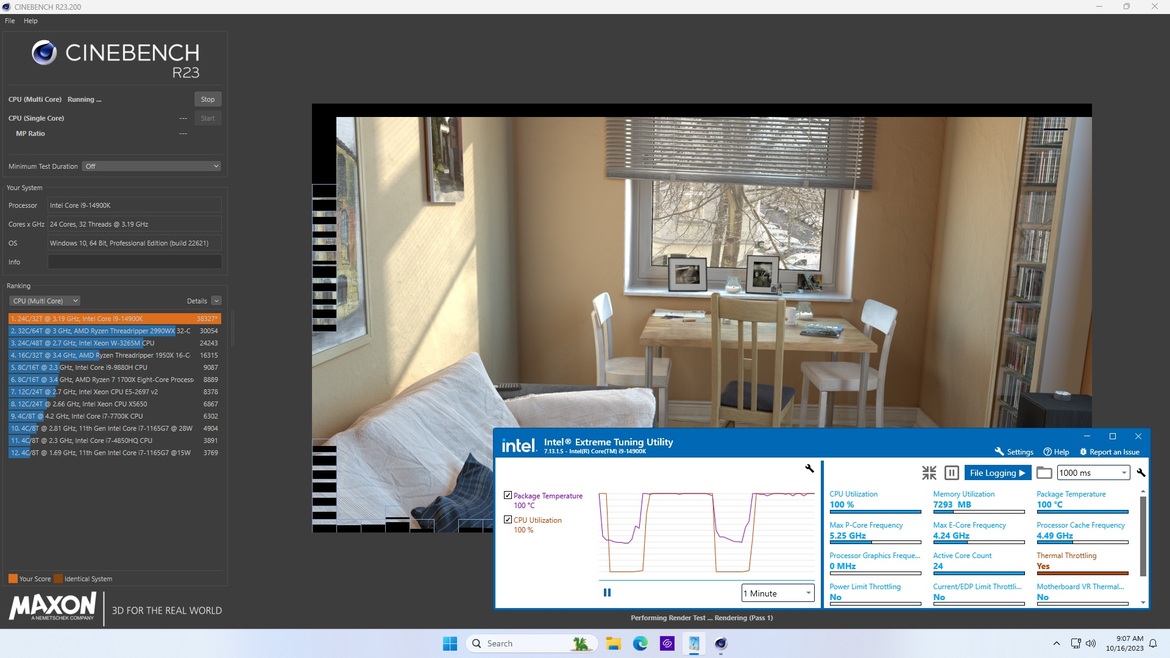The height and width of the screenshot is (658, 1170).
Task: Open XTU Help
Action: click(1056, 451)
